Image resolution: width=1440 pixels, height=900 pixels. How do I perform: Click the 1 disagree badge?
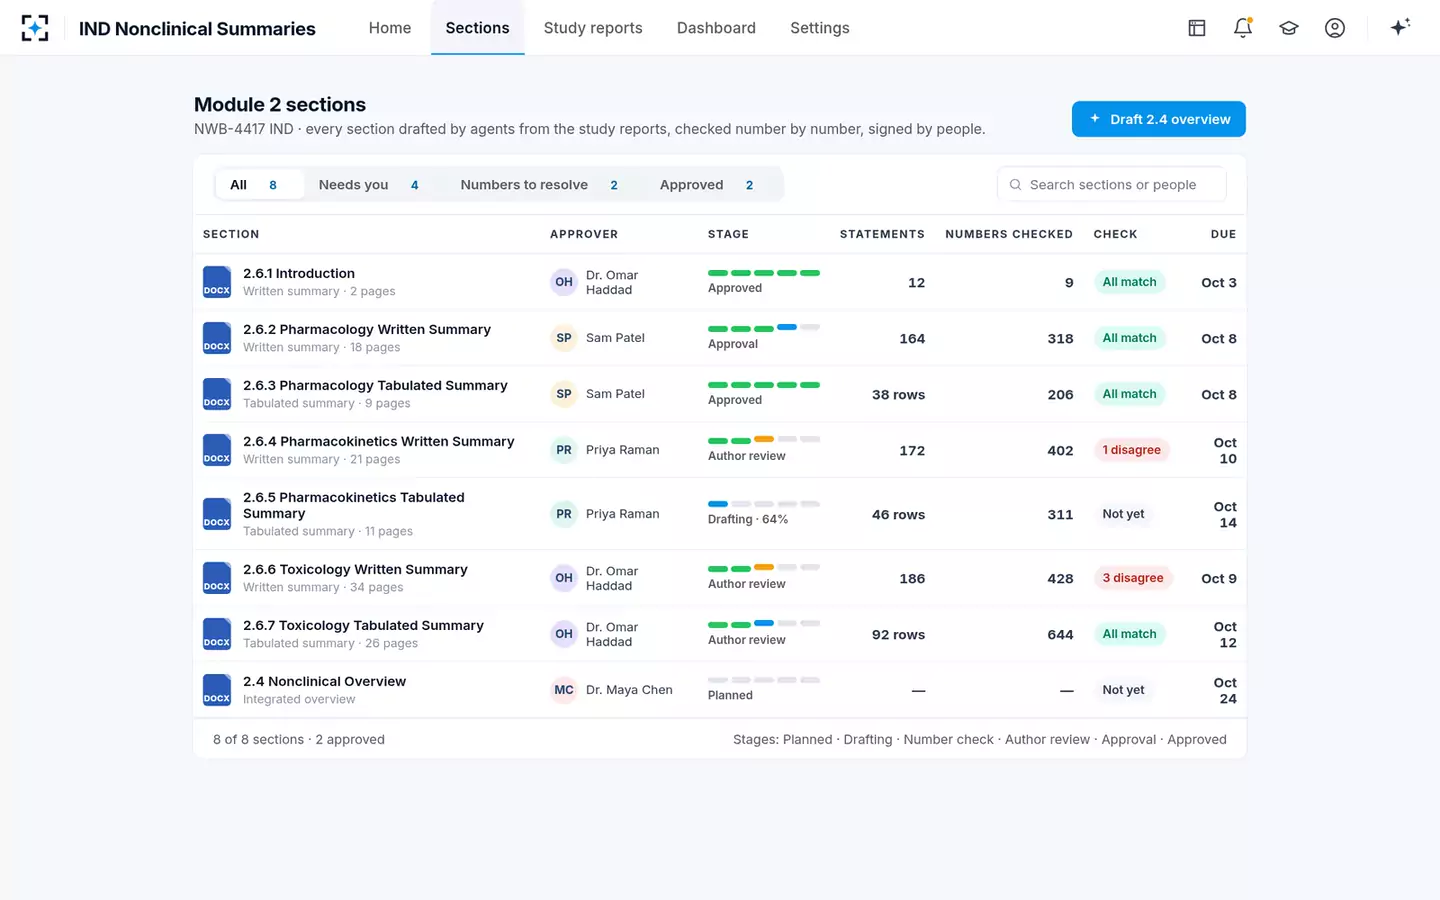(1132, 450)
